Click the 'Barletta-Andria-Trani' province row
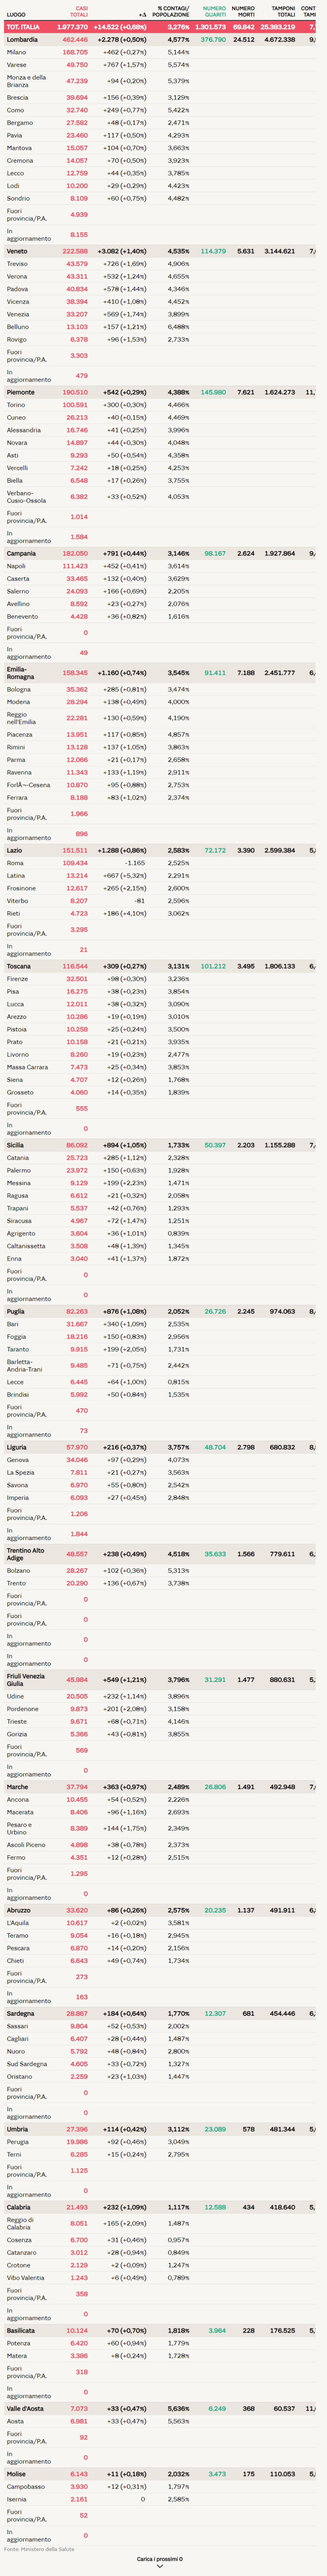The image size is (327, 2576). [x=160, y=1365]
